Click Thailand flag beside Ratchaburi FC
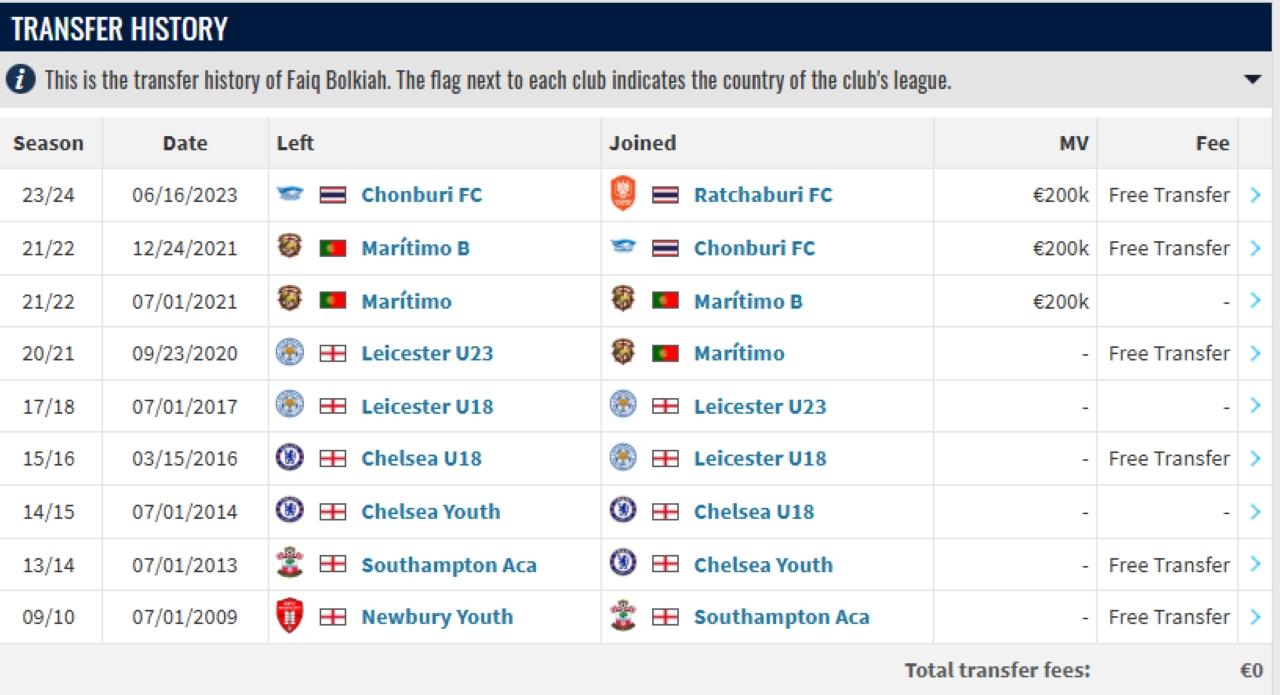This screenshot has height=695, width=1280. (665, 195)
